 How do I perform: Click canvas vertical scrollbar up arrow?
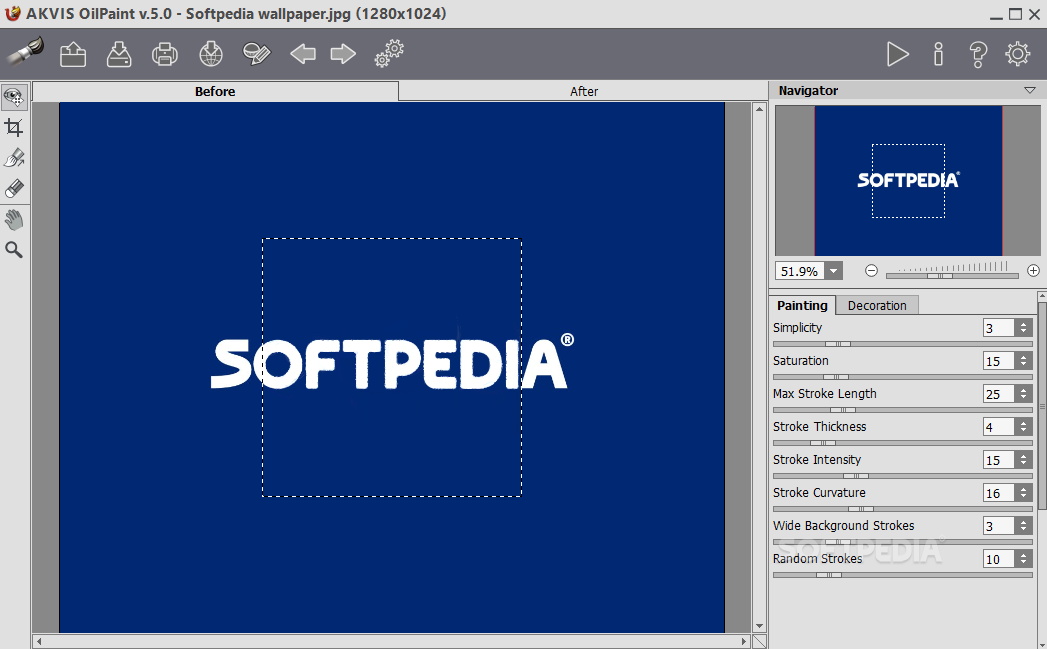tap(759, 108)
